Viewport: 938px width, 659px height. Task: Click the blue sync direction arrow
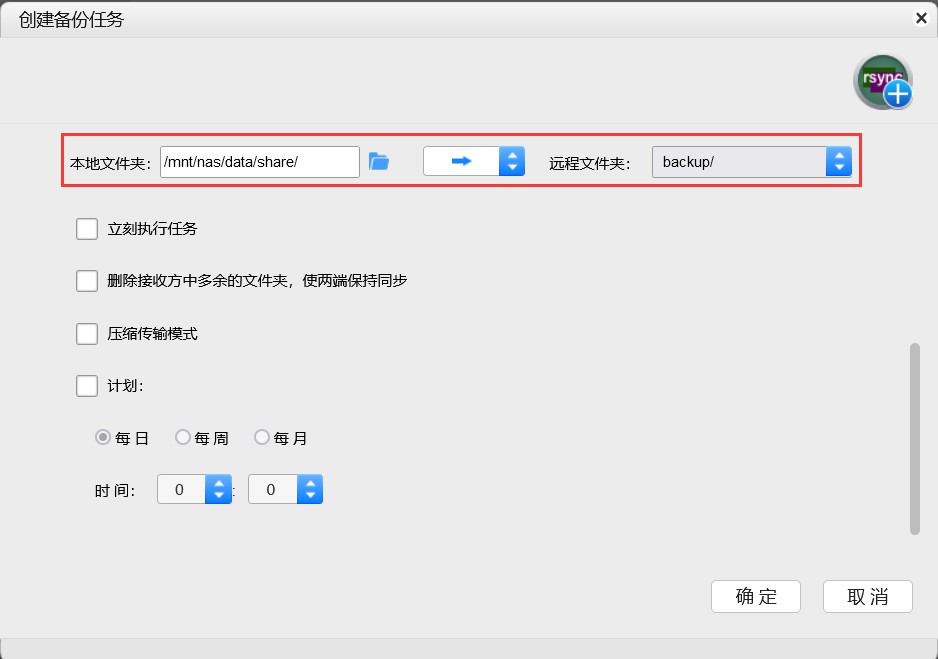click(463, 161)
